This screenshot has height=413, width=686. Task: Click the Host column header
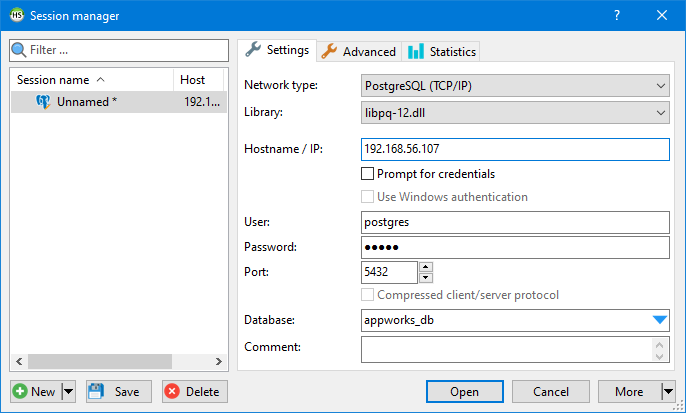(199, 80)
